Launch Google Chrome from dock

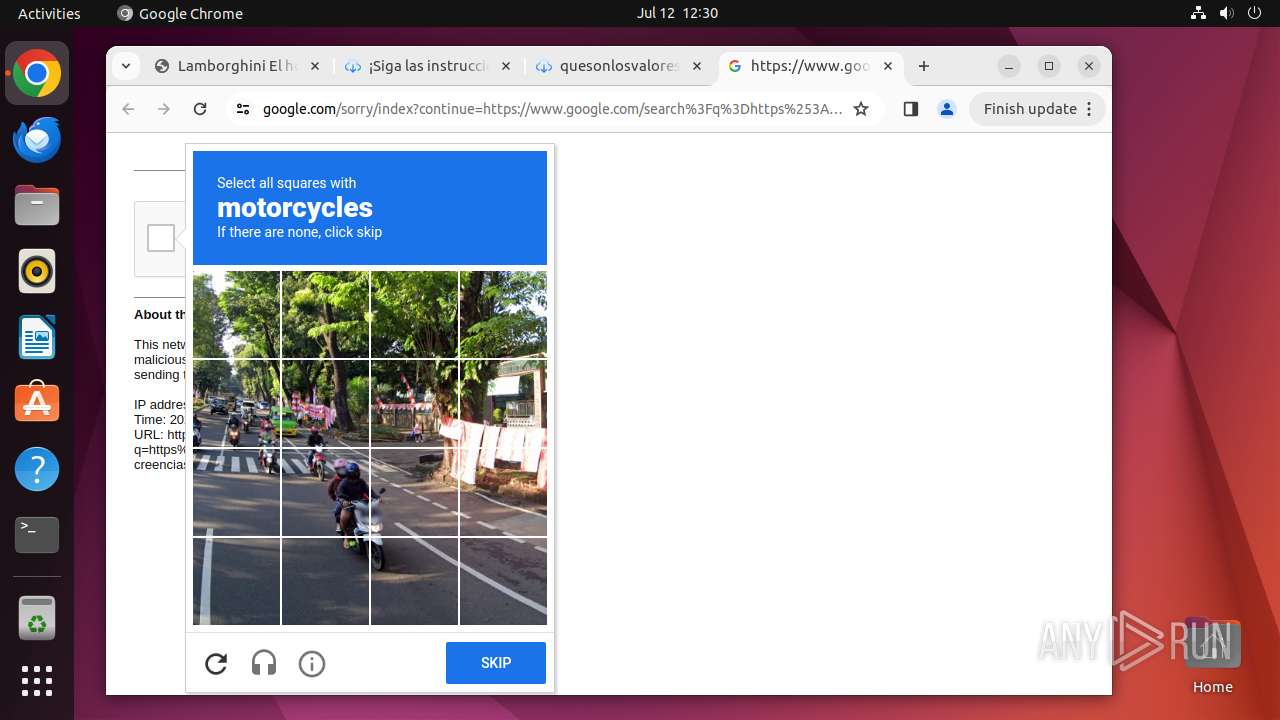[37, 74]
